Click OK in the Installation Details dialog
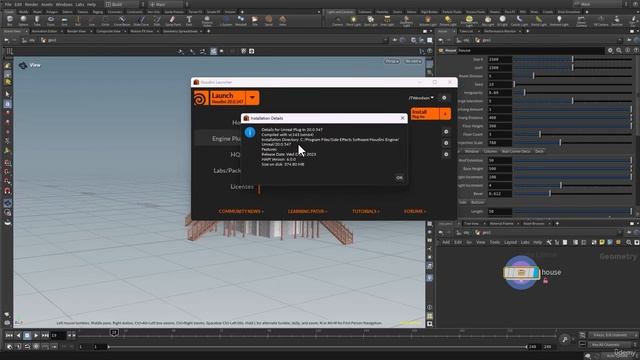The height and width of the screenshot is (360, 640). click(399, 178)
